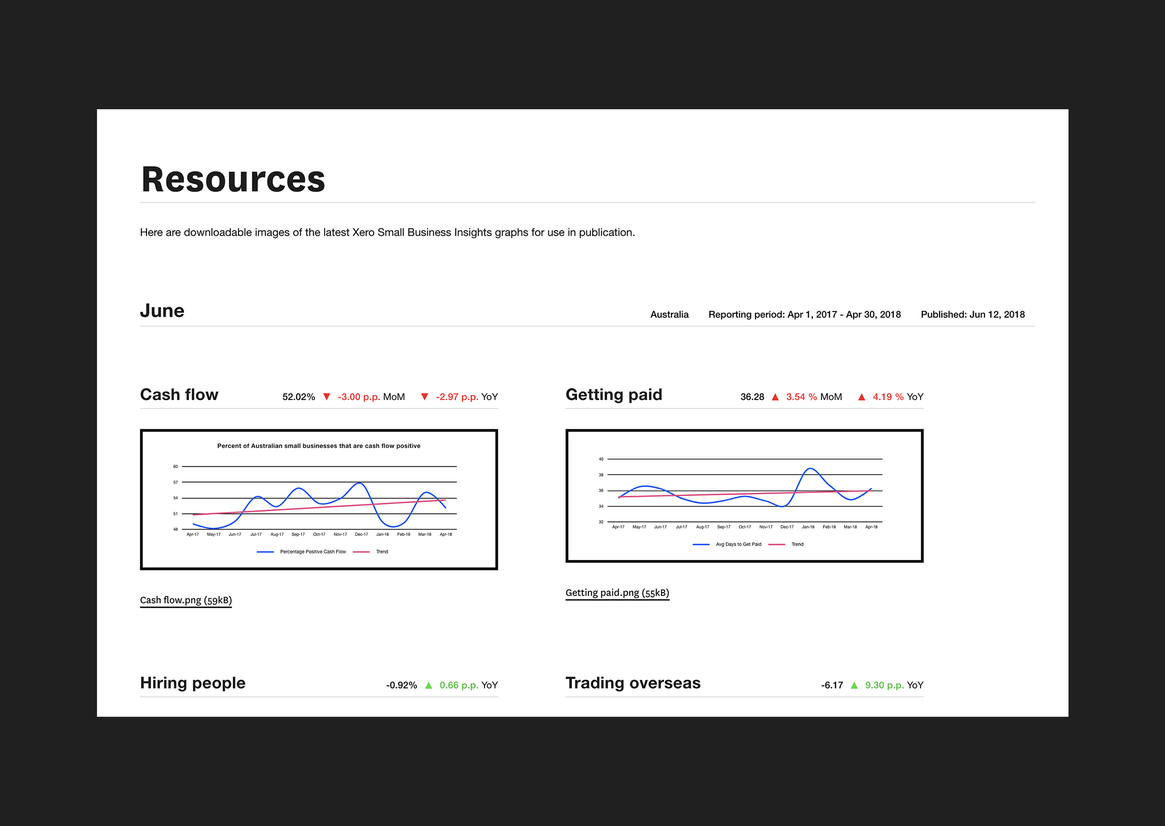Click the Hiring people section title

coord(193,683)
